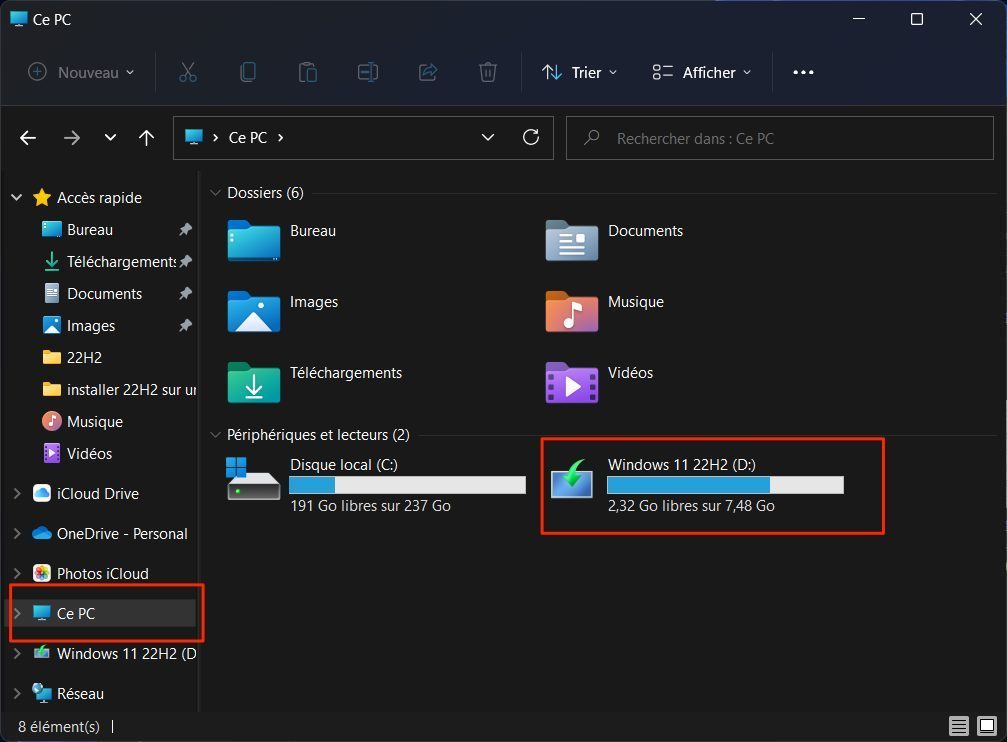Select Windows 11 22H2 (D:) in sidebar
1007x742 pixels.
126,653
